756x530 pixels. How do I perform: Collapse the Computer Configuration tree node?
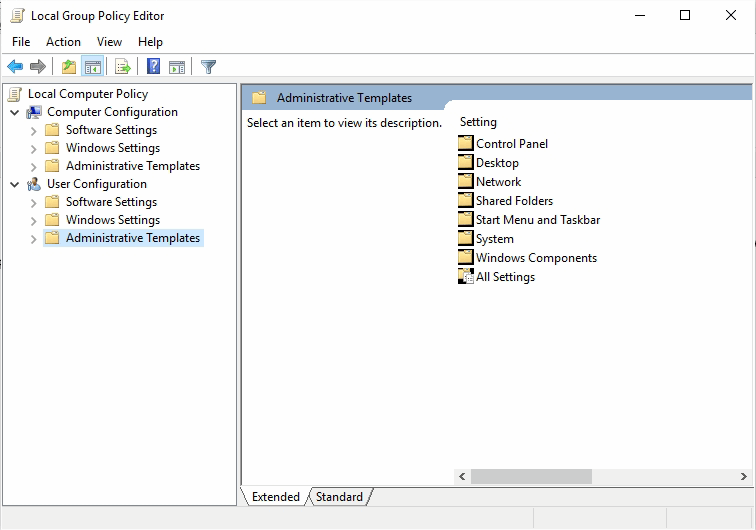pyautogui.click(x=15, y=112)
